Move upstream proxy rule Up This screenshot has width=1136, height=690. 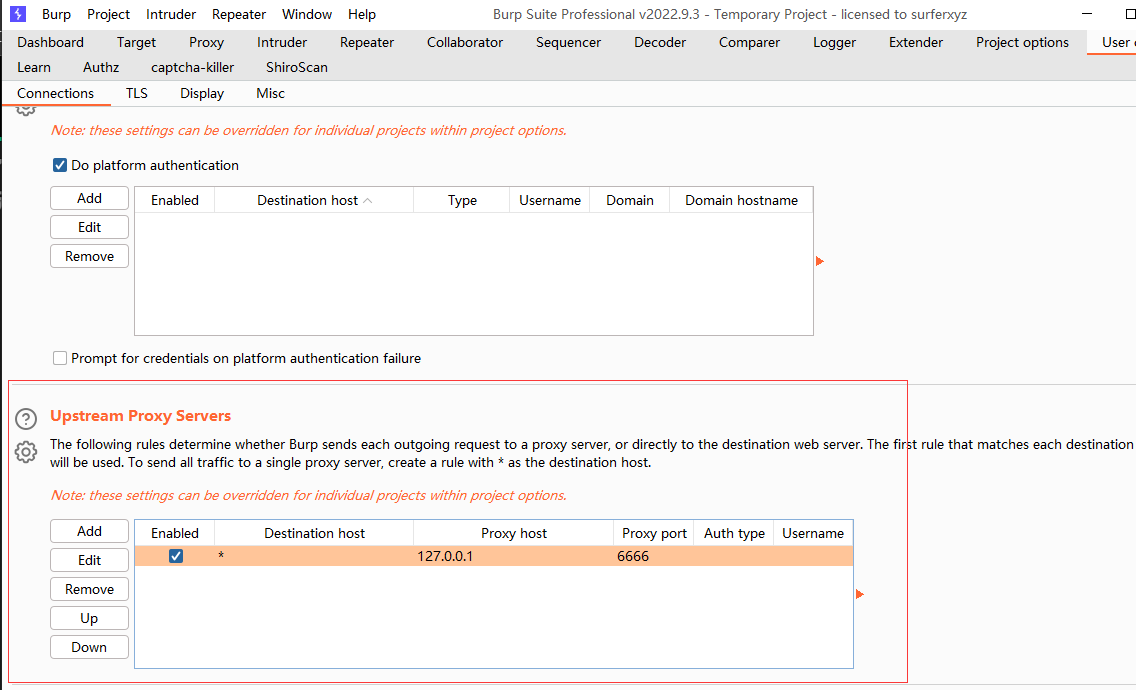89,618
